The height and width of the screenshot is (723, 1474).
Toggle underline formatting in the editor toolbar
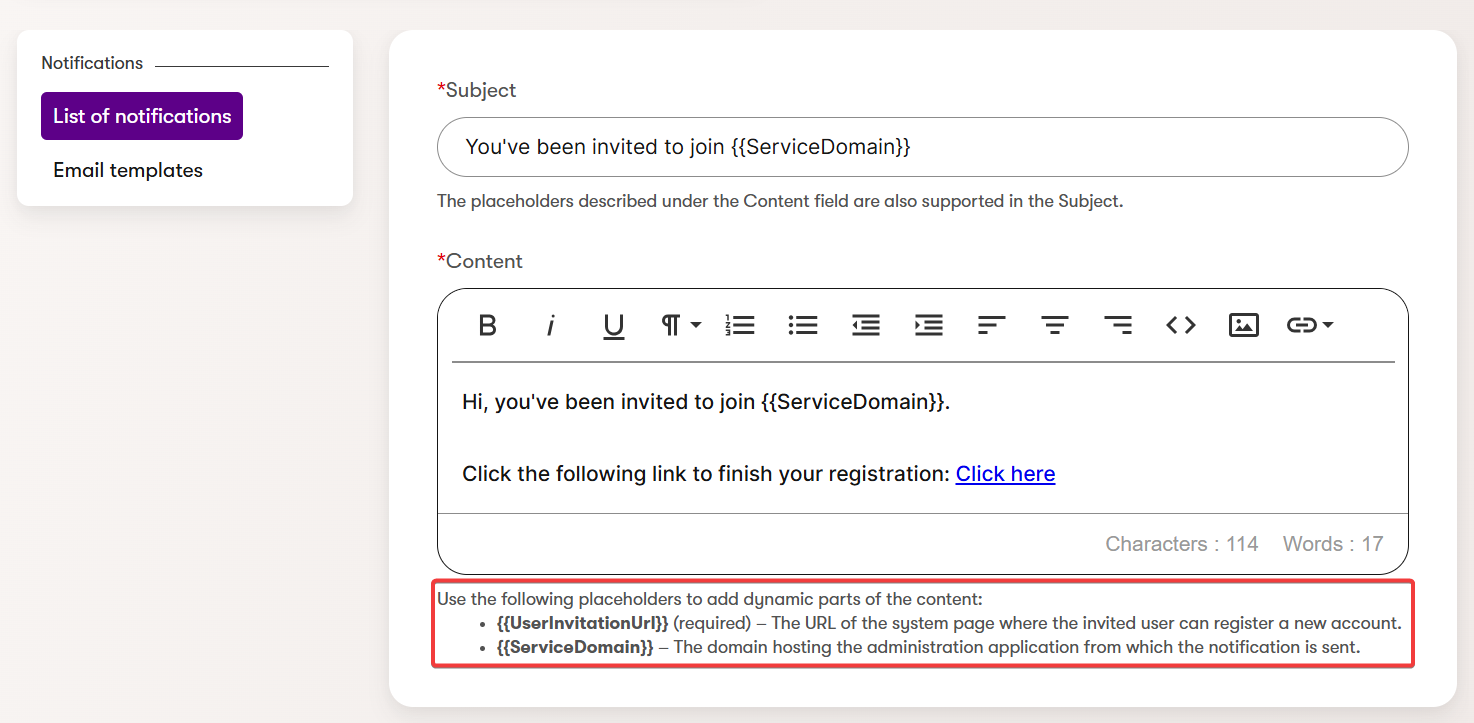613,325
